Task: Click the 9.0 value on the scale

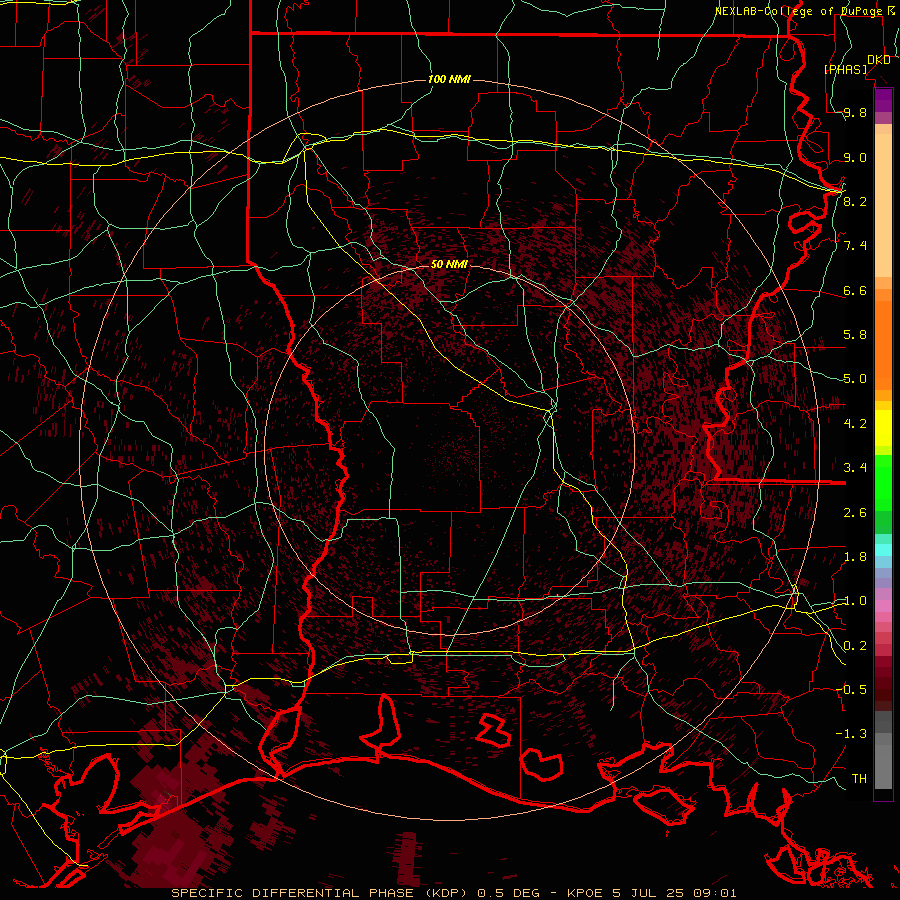Action: pyautogui.click(x=855, y=157)
